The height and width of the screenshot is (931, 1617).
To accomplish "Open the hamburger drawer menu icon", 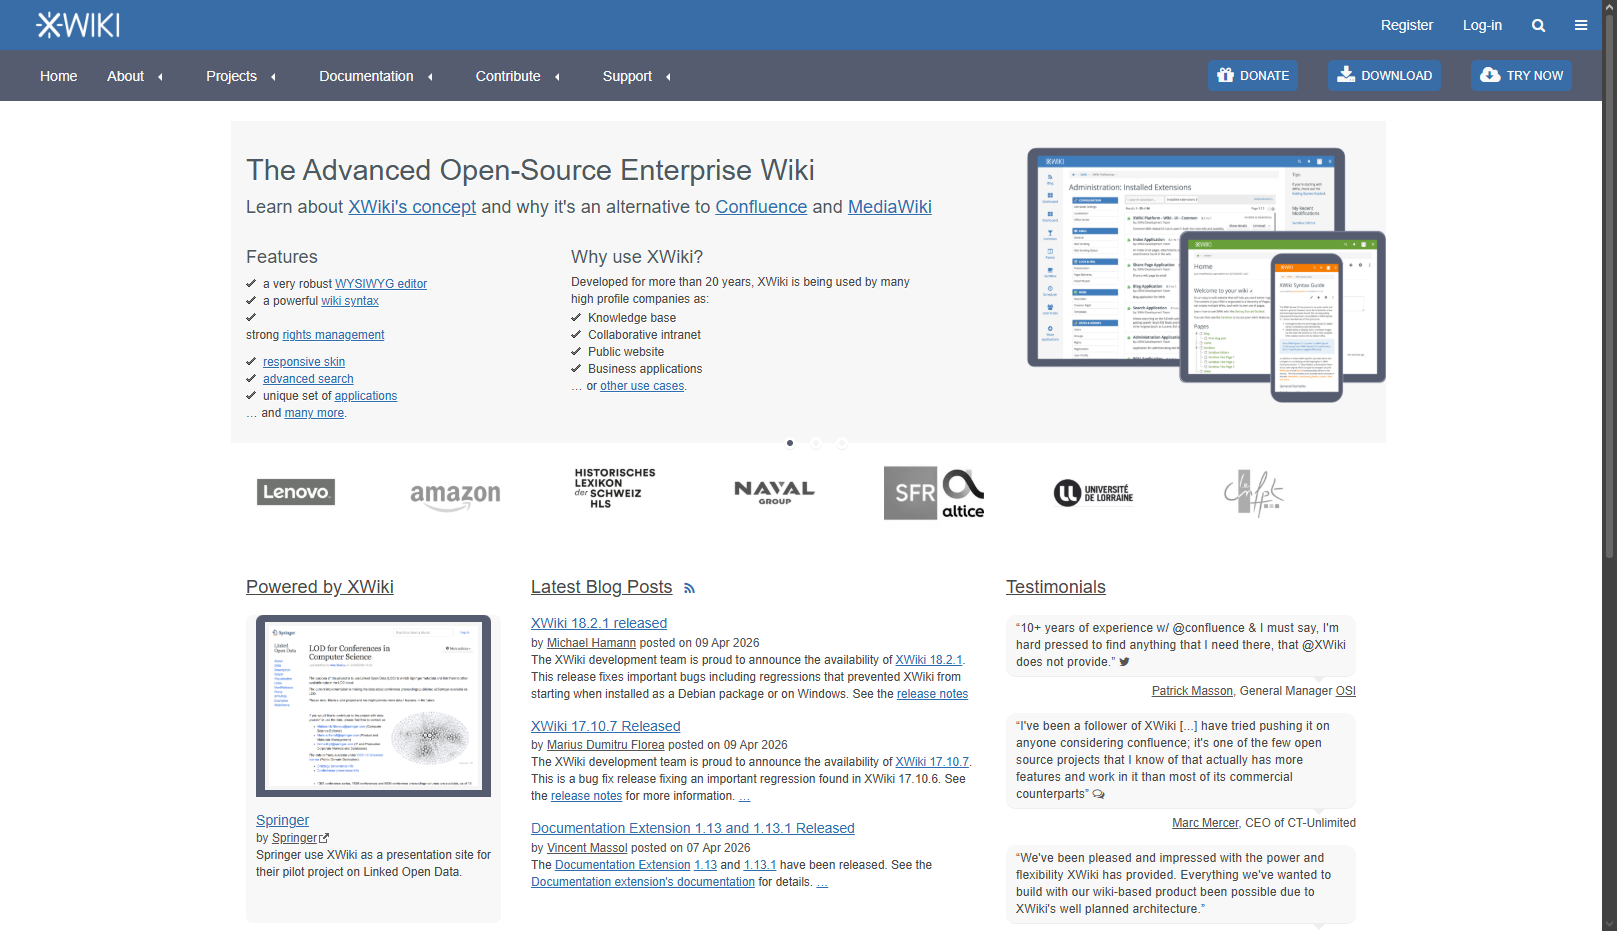I will (x=1581, y=26).
